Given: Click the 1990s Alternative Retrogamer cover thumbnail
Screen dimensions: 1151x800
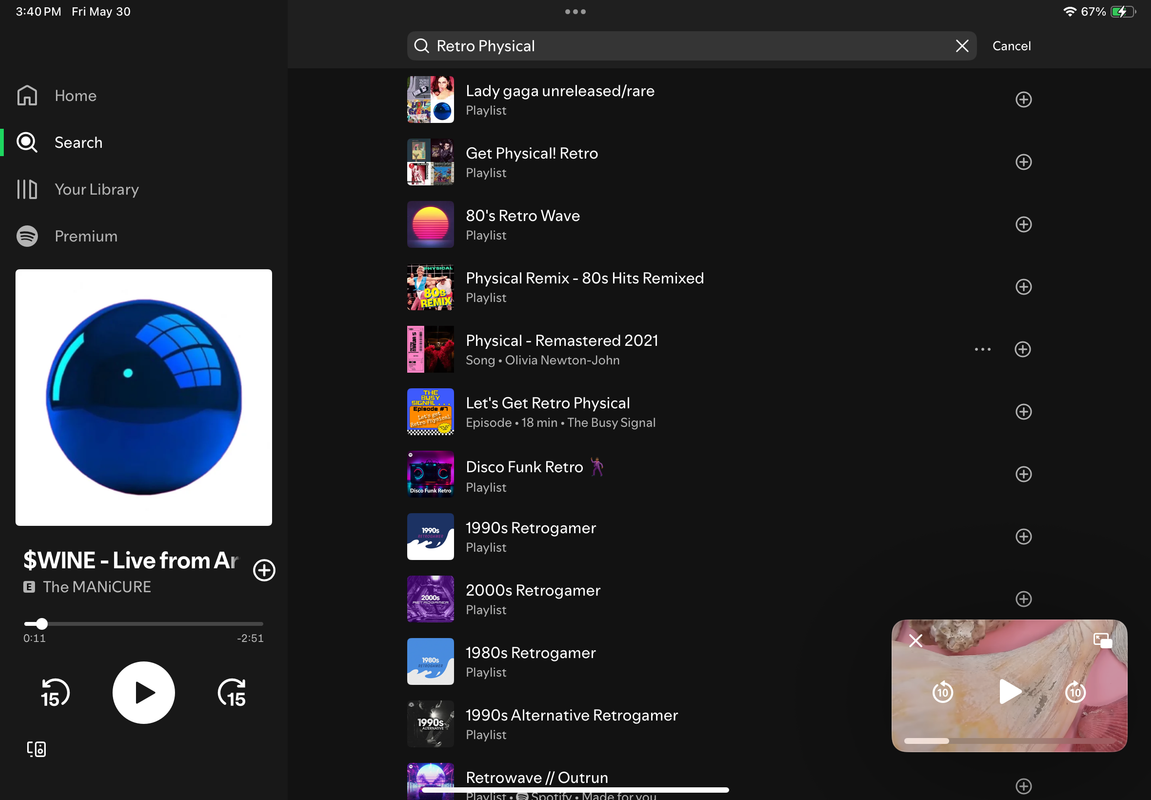Looking at the screenshot, I should point(430,724).
